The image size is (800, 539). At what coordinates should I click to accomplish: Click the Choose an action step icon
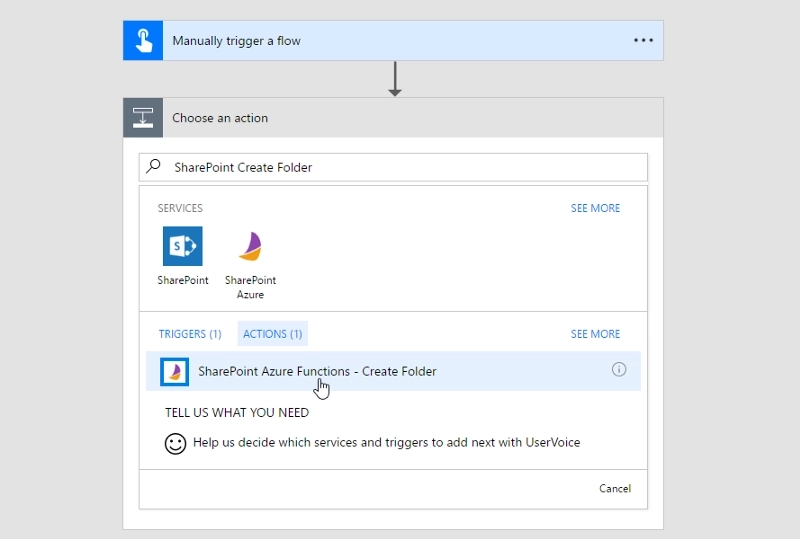tap(143, 118)
